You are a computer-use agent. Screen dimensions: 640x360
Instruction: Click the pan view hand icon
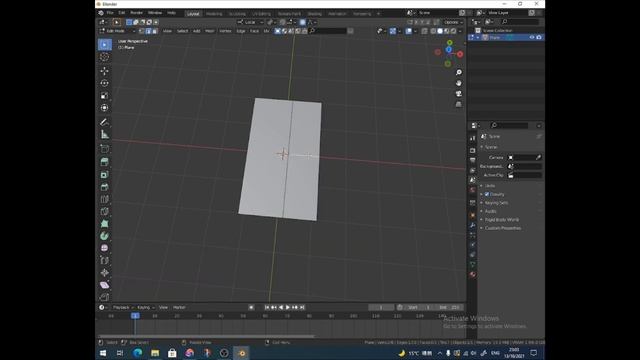pos(459,83)
